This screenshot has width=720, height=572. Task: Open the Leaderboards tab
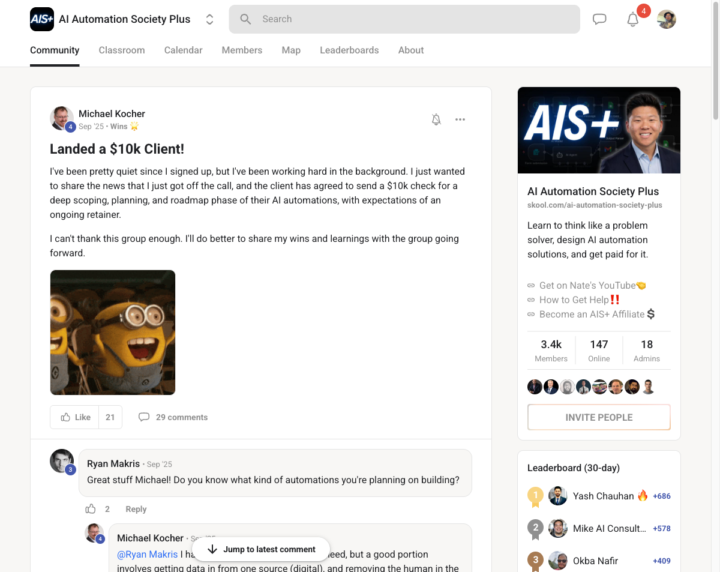pyautogui.click(x=349, y=50)
